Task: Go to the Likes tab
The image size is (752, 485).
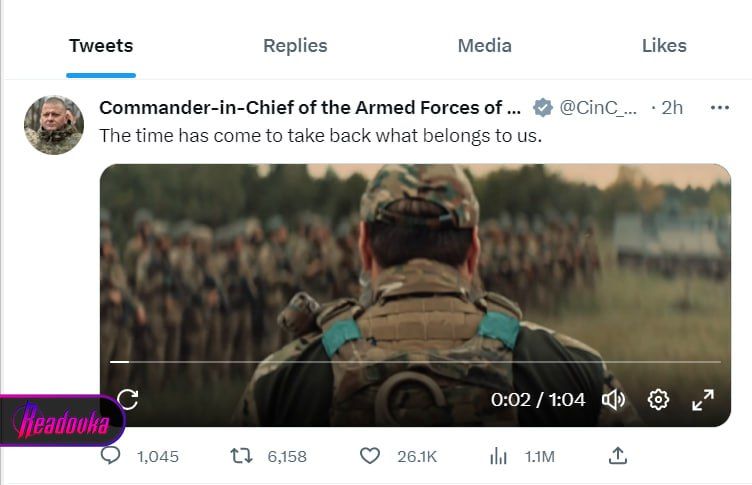Action: pos(664,46)
